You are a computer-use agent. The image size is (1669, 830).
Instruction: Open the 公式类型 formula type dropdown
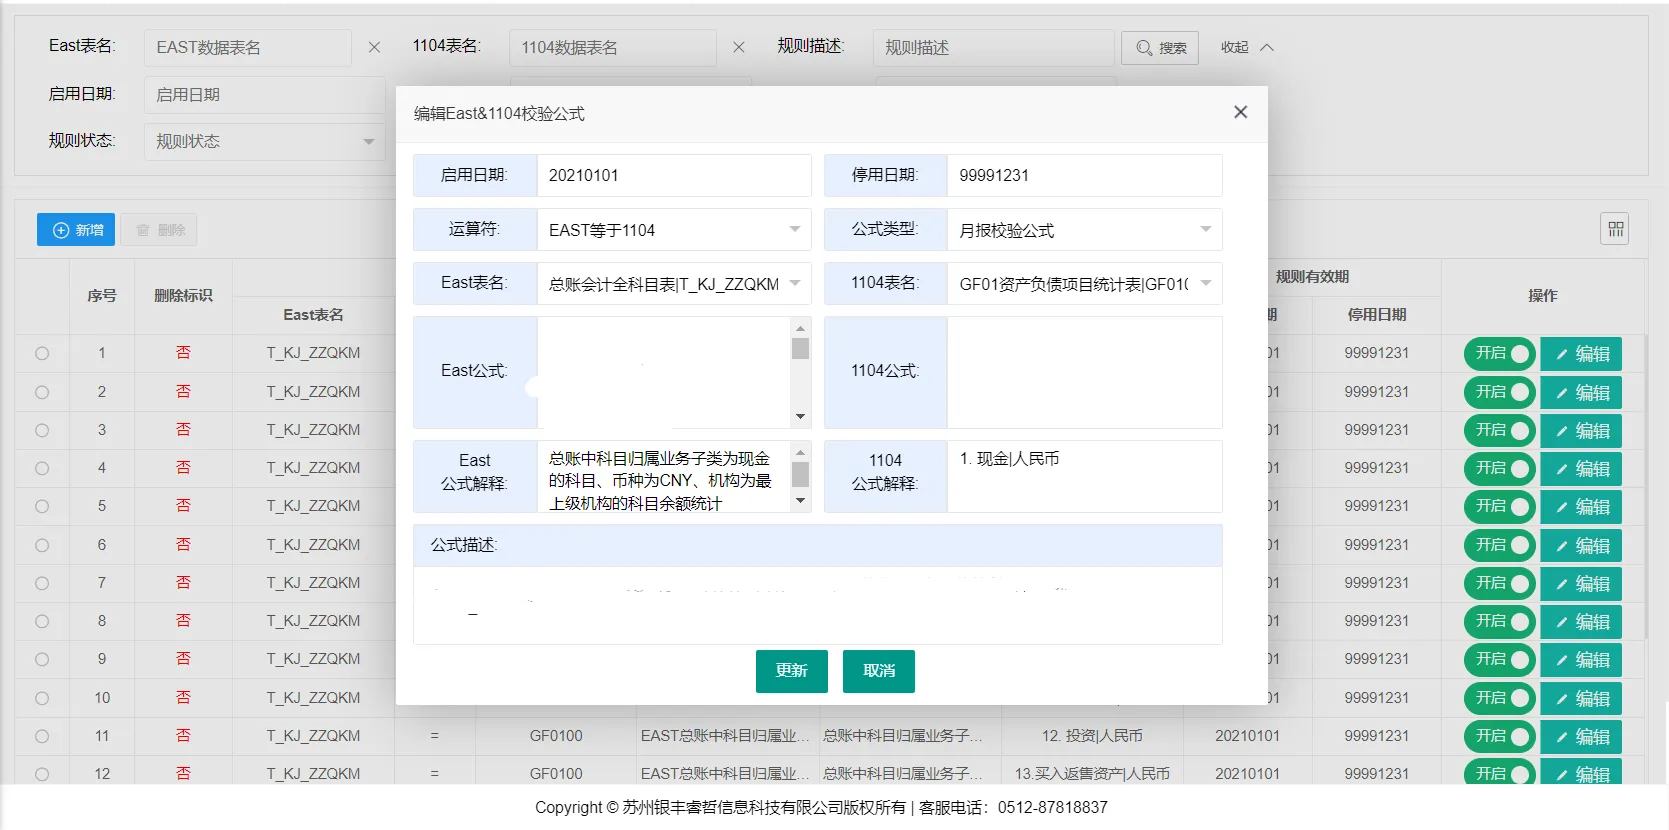pyautogui.click(x=1083, y=230)
